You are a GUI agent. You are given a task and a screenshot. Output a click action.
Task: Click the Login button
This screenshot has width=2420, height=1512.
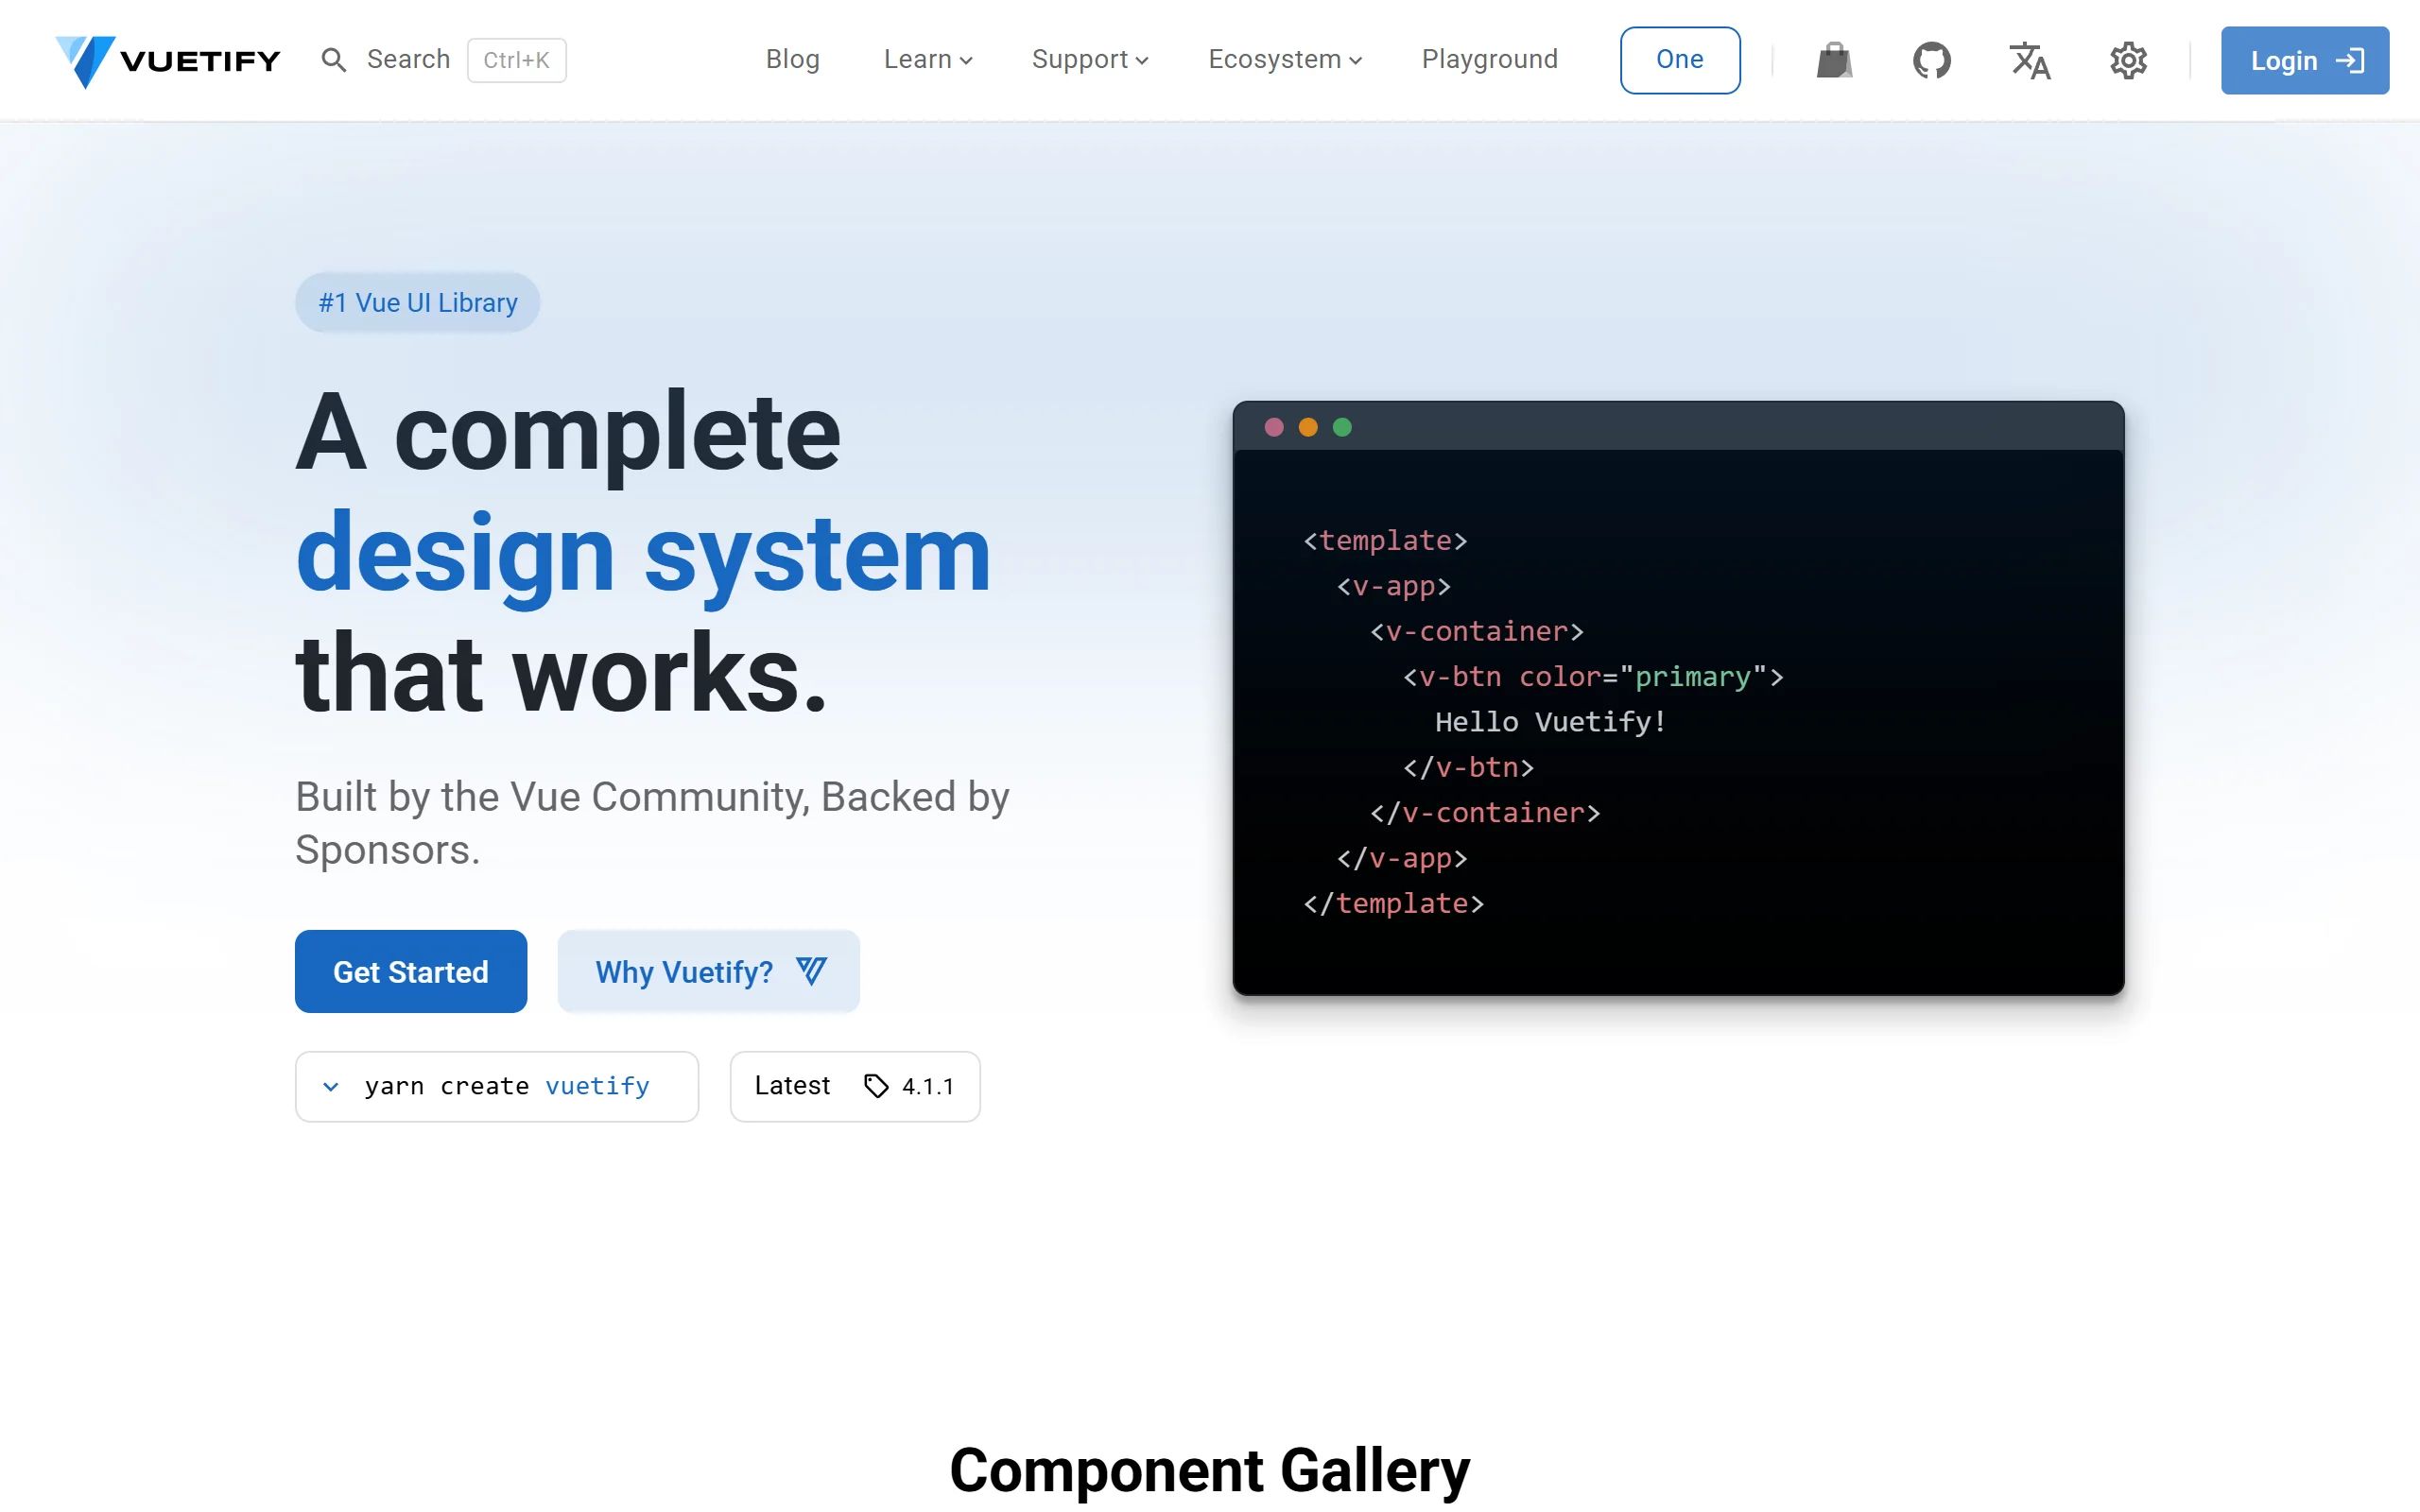point(2305,60)
